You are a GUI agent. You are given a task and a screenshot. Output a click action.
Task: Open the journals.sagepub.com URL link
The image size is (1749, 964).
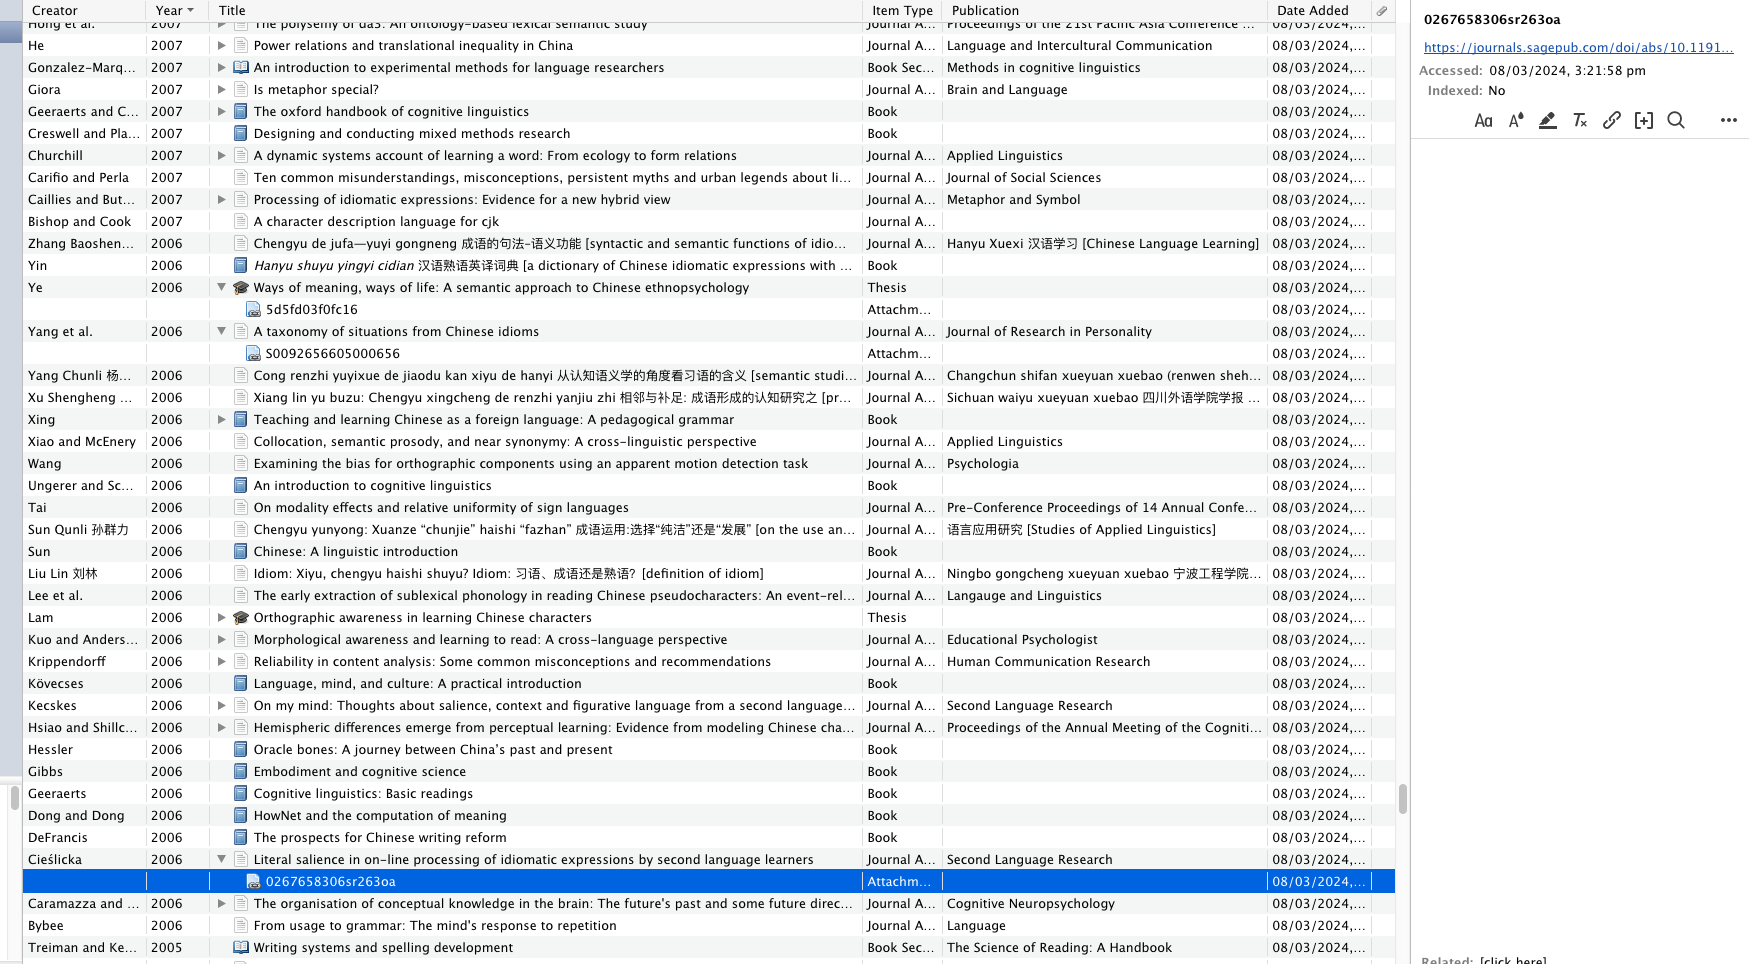1578,48
